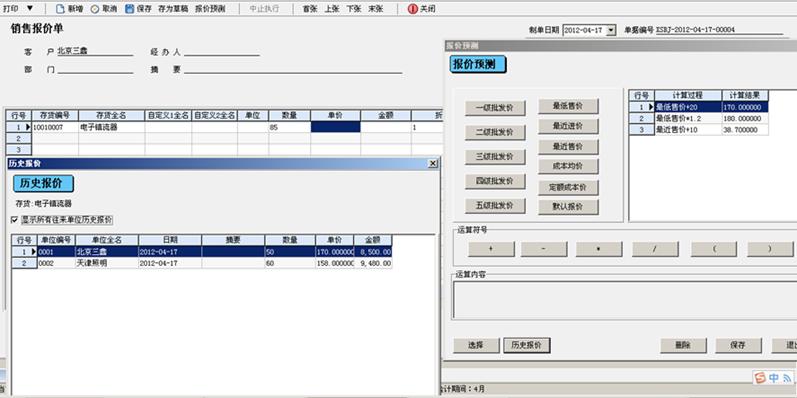Click 存为草稿 in the toolbar

173,9
